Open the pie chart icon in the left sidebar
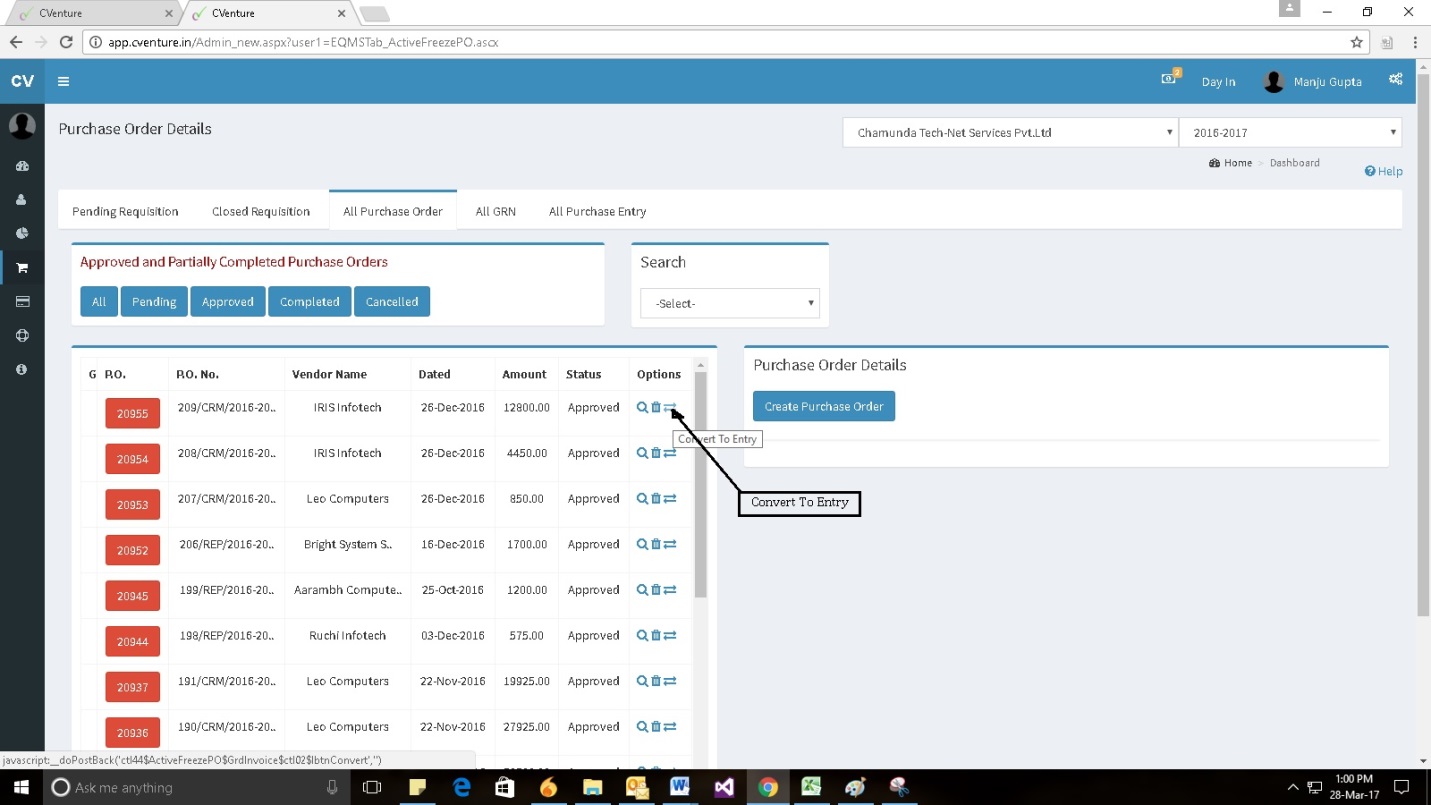This screenshot has width=1431, height=805. pyautogui.click(x=22, y=234)
